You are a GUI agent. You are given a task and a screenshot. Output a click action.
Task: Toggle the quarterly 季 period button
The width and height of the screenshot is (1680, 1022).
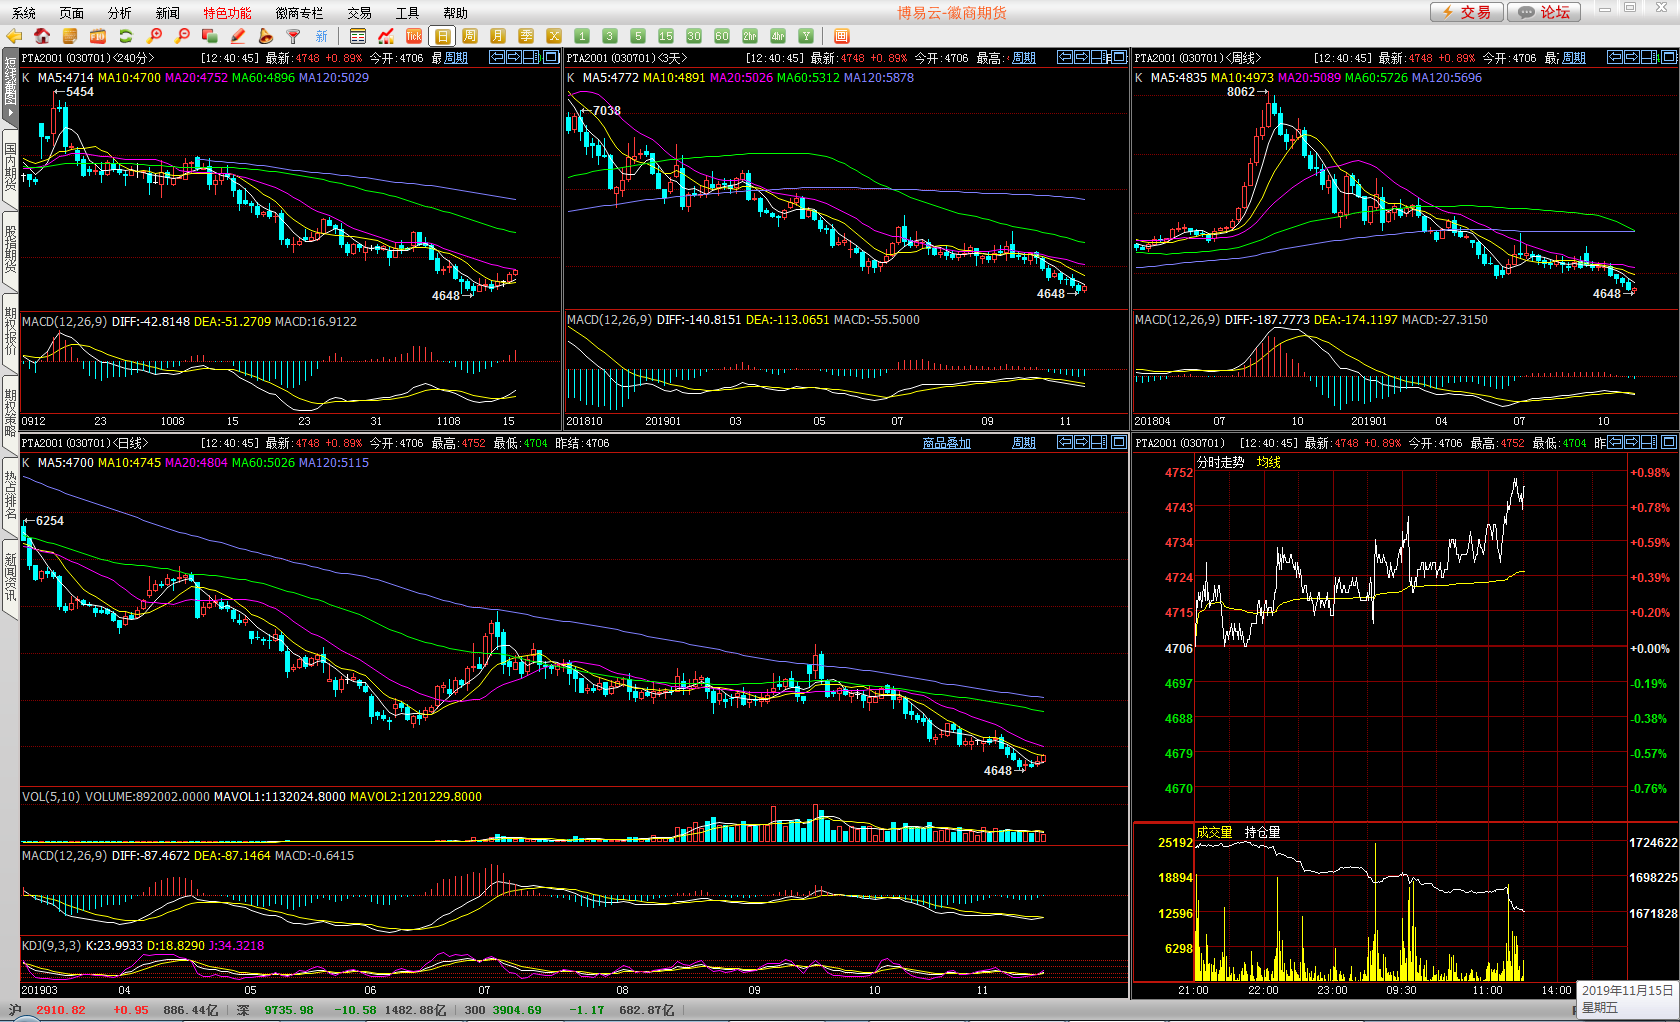point(526,36)
